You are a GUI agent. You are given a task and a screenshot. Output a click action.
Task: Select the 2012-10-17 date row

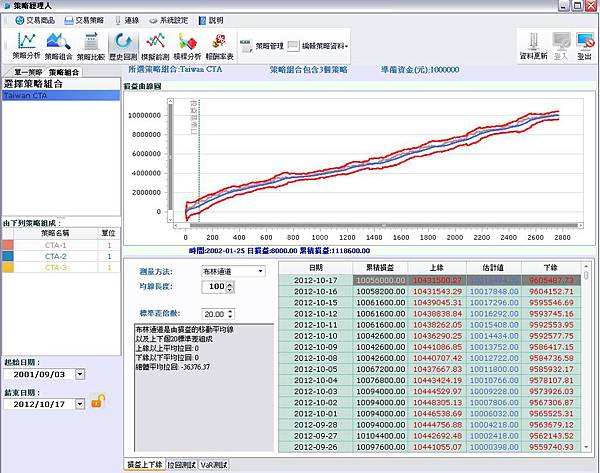point(316,280)
